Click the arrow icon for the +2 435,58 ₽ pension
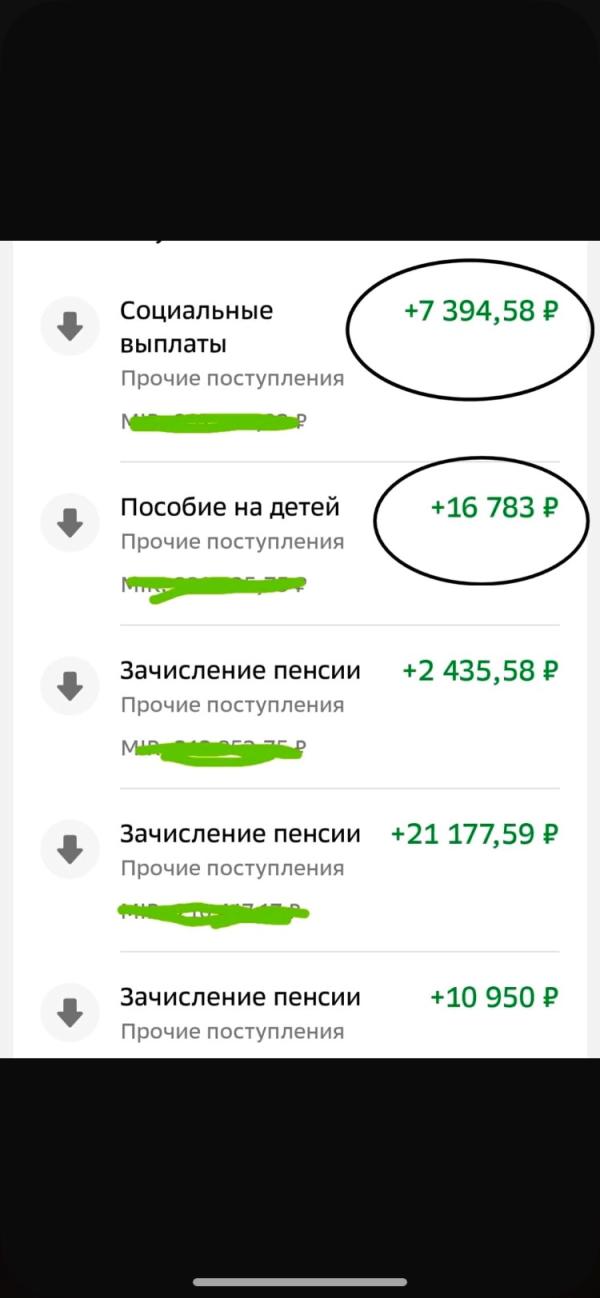Image resolution: width=600 pixels, height=1298 pixels. coord(69,685)
